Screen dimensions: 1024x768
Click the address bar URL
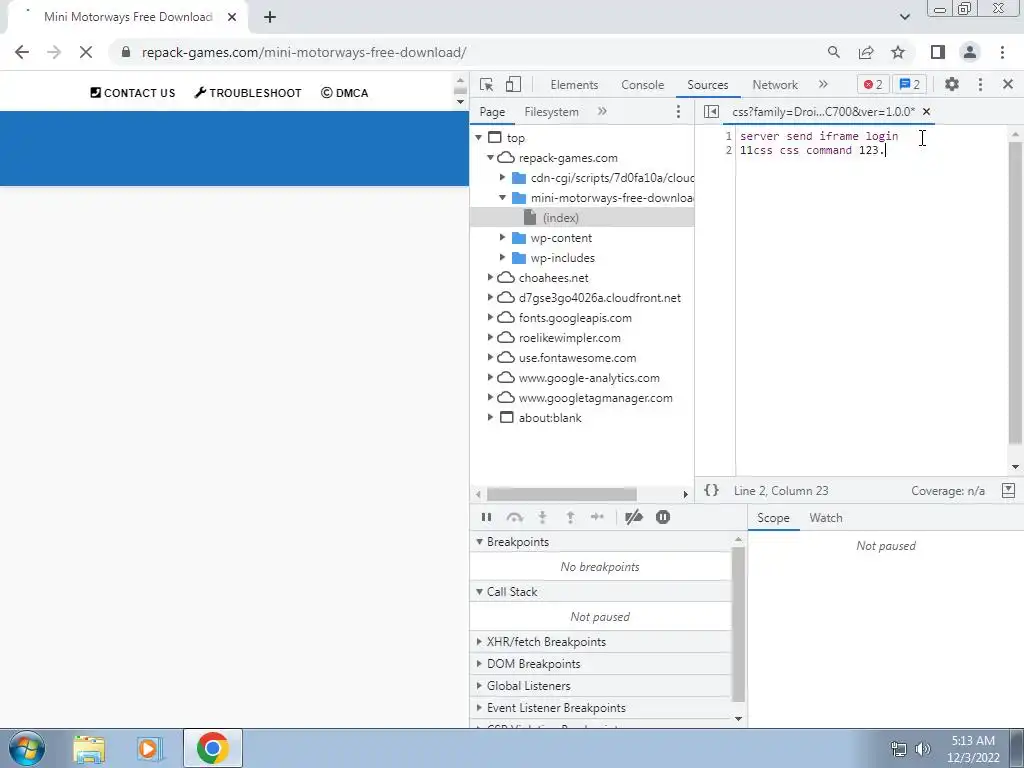click(304, 52)
